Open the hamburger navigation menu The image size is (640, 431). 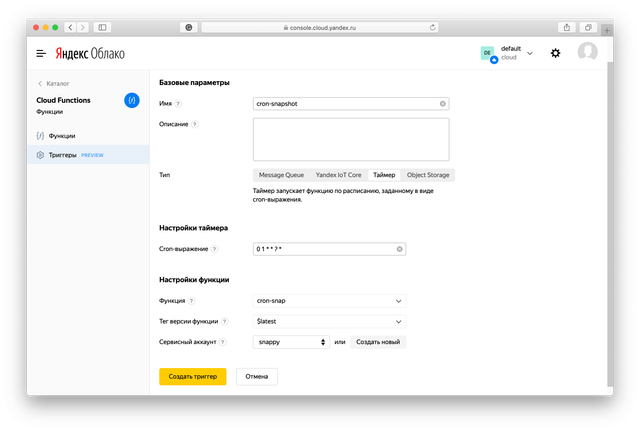tap(41, 53)
